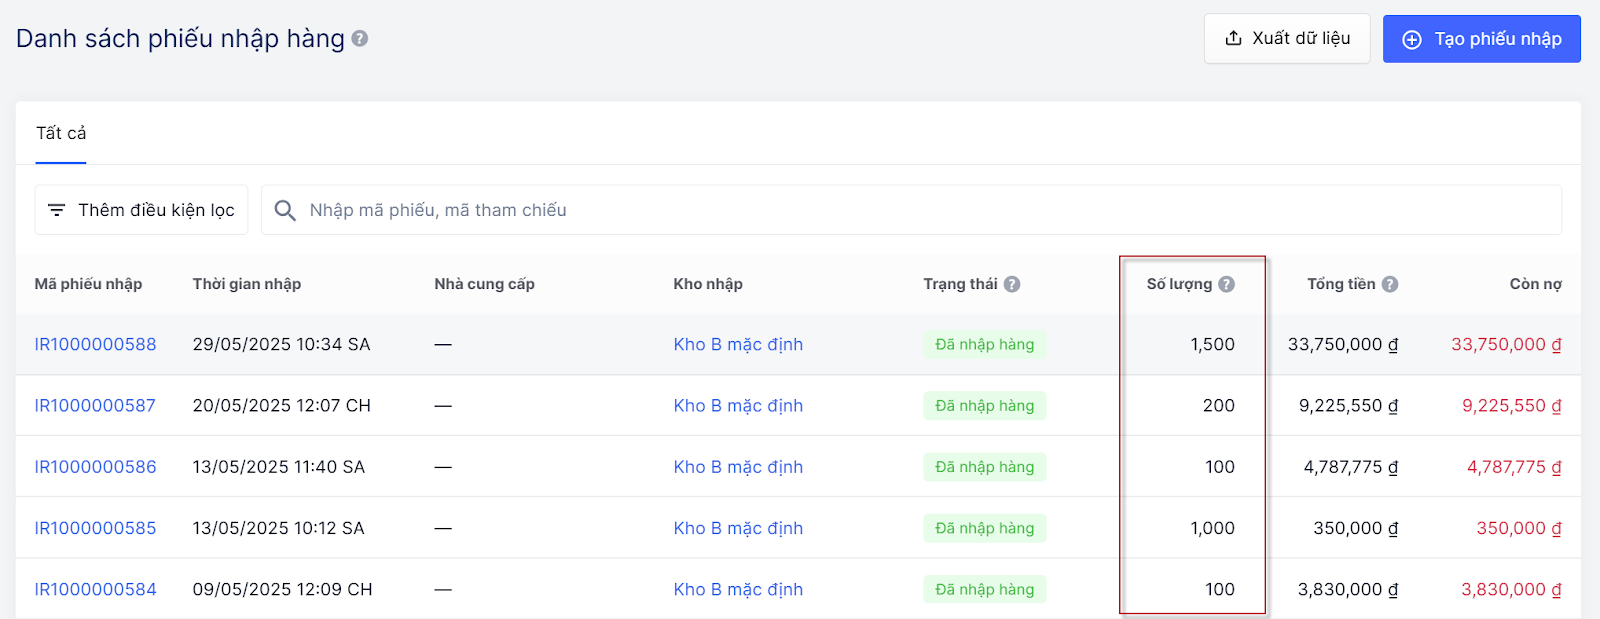This screenshot has height=619, width=1600.
Task: Click date 13/05/2025 11:40 SA
Action: pyautogui.click(x=279, y=467)
